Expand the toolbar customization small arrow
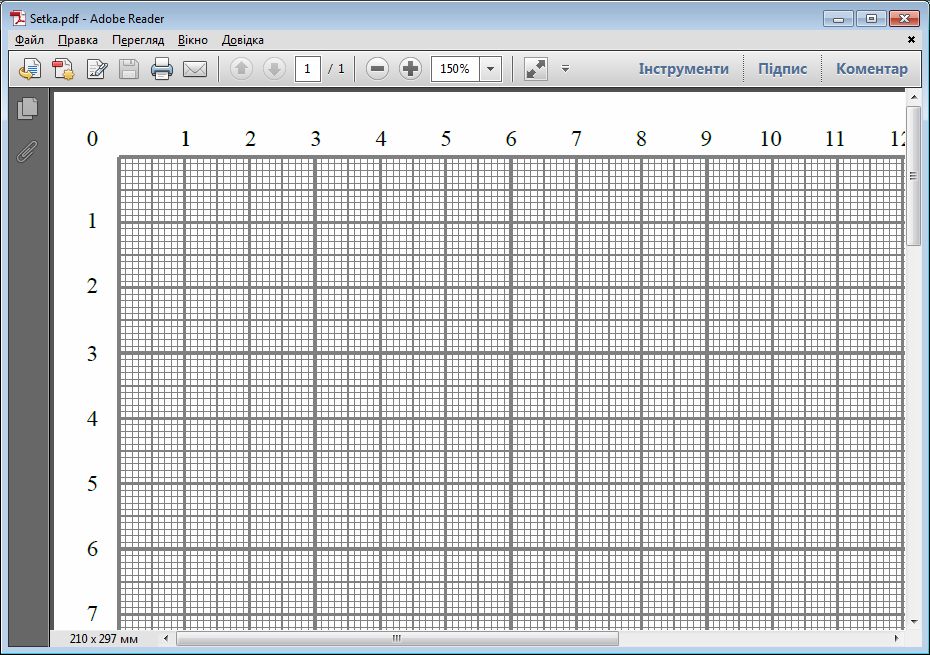Screen dimensions: 930x655 pyautogui.click(x=565, y=69)
